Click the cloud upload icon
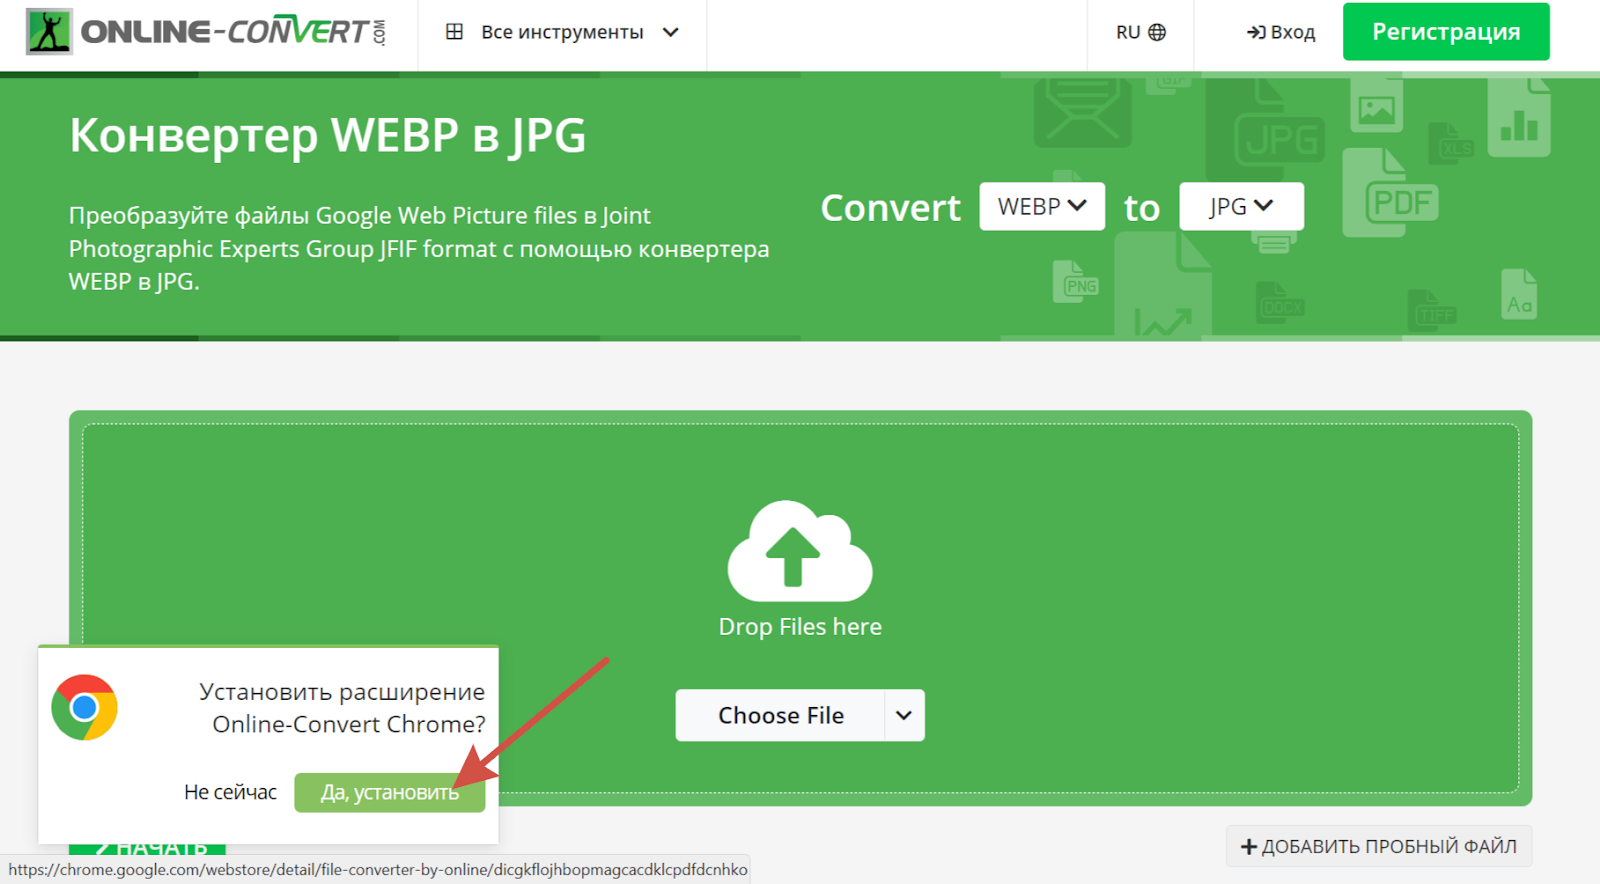 (799, 550)
